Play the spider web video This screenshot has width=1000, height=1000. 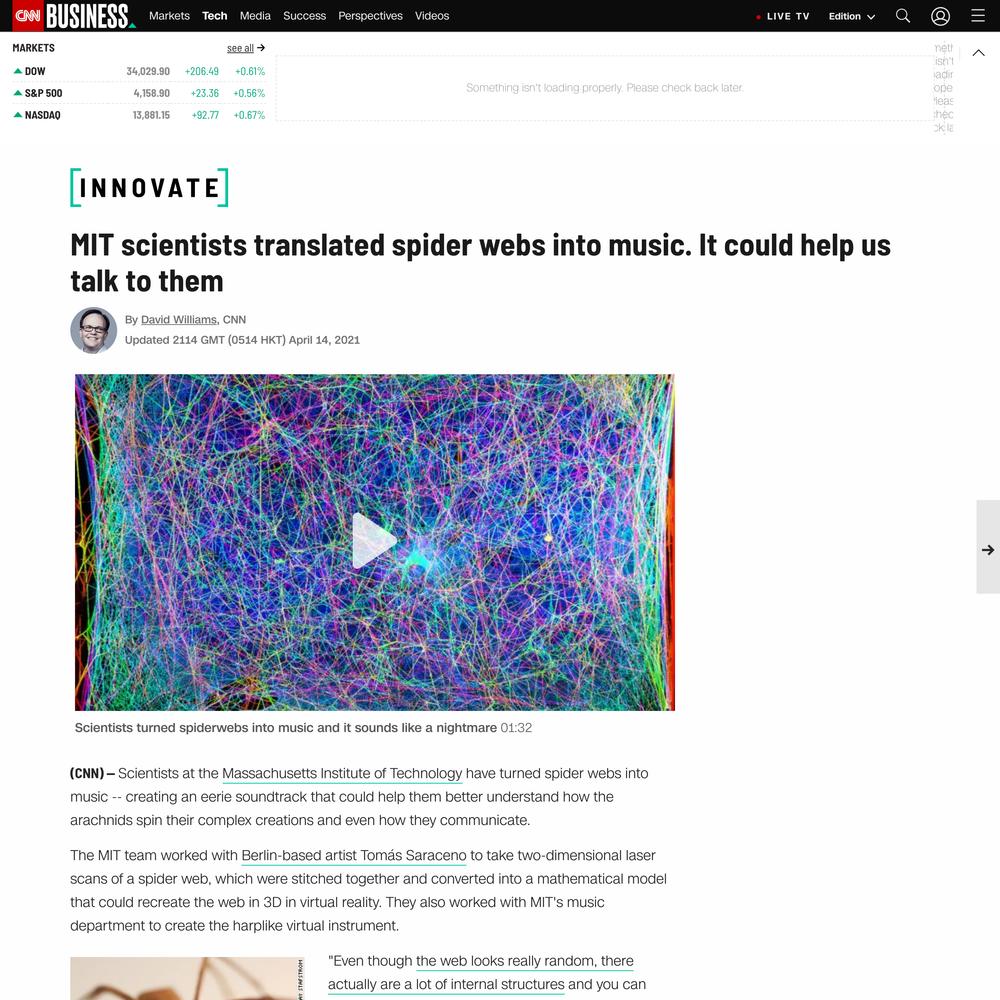[x=374, y=541]
